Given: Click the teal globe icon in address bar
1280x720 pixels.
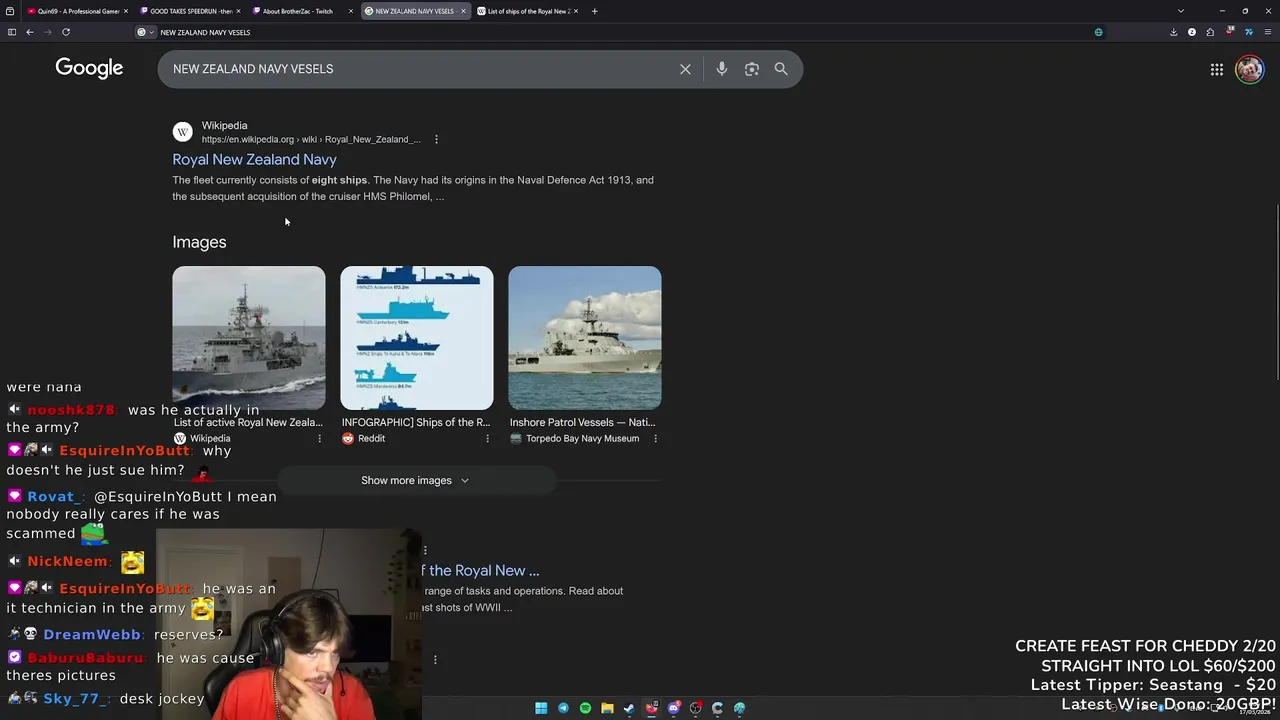Looking at the screenshot, I should click(x=1098, y=32).
